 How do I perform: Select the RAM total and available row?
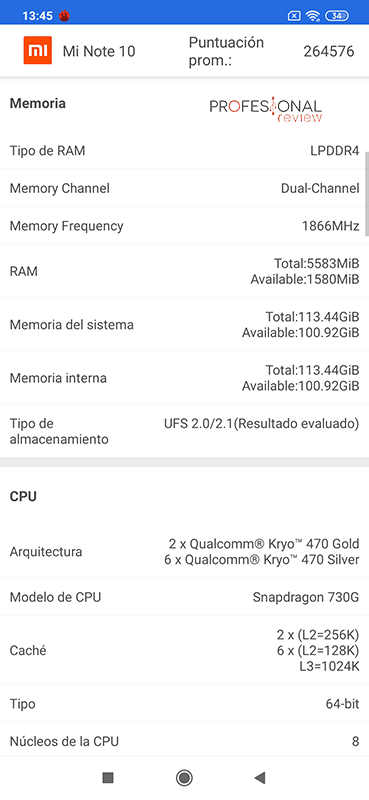coord(184,271)
